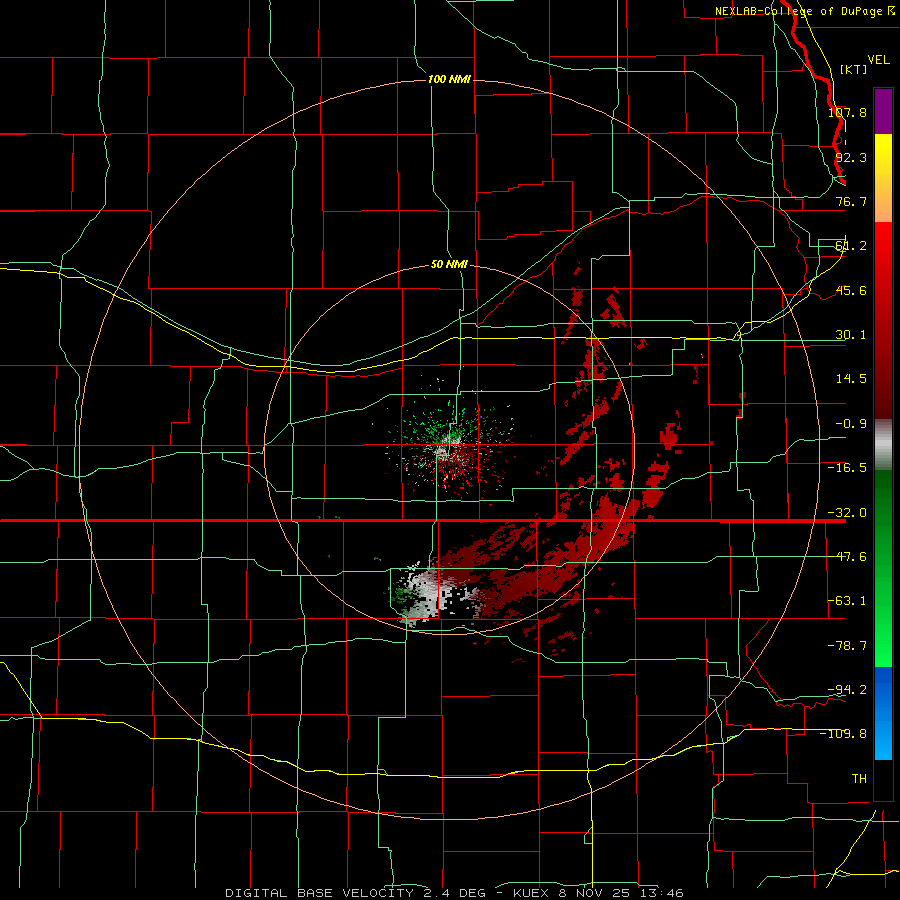The height and width of the screenshot is (900, 900).
Task: Click the 30.1 velocity scale value
Action: tap(851, 335)
